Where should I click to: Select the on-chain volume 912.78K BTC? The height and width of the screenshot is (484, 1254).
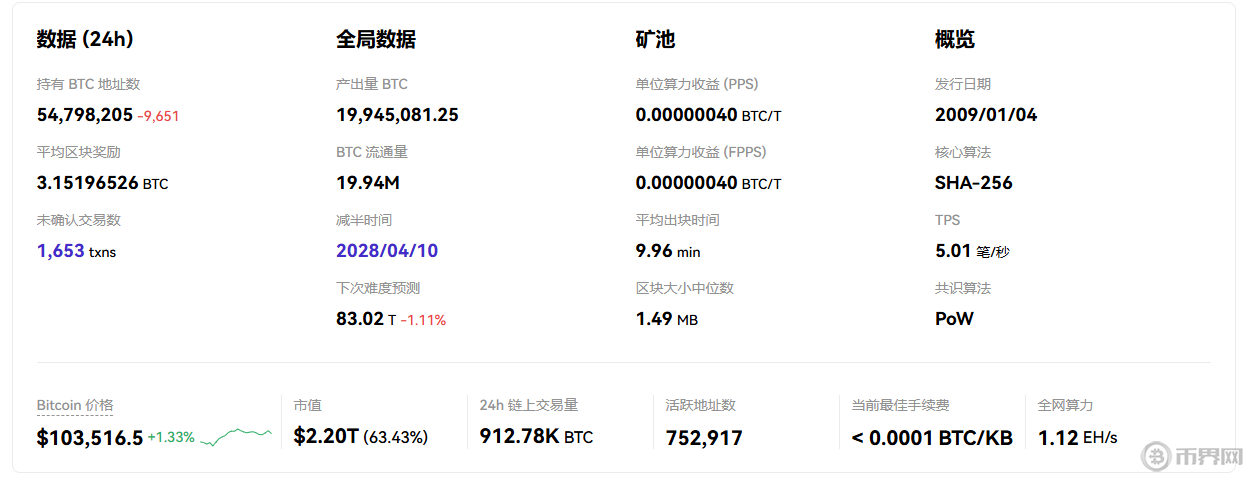(536, 437)
